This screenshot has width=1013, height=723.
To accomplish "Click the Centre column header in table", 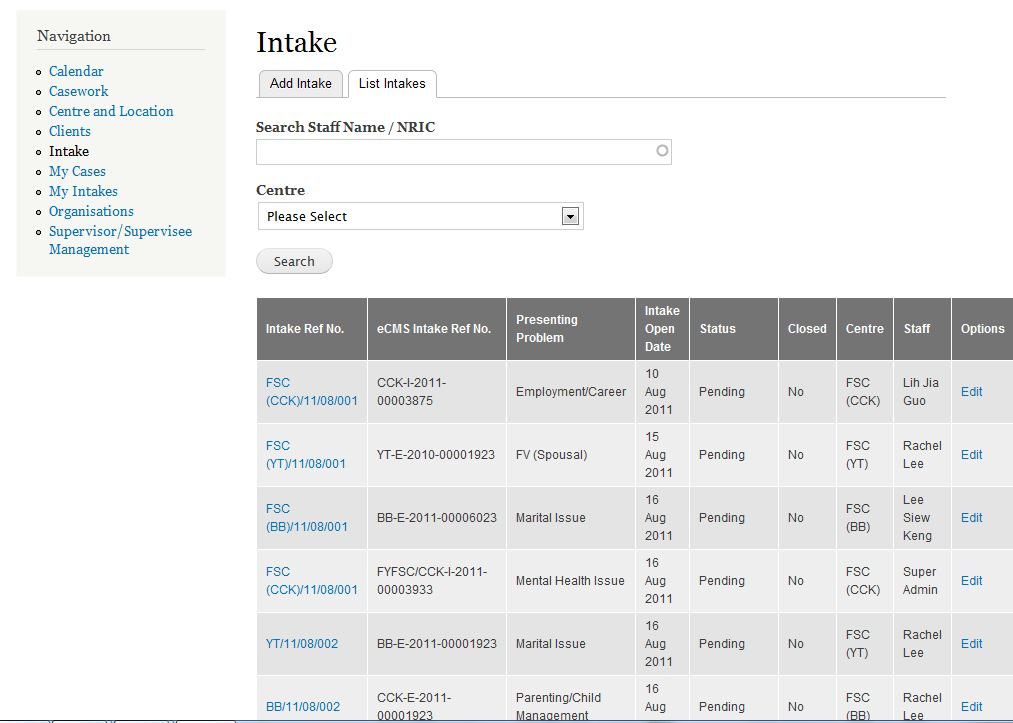I will tap(864, 329).
